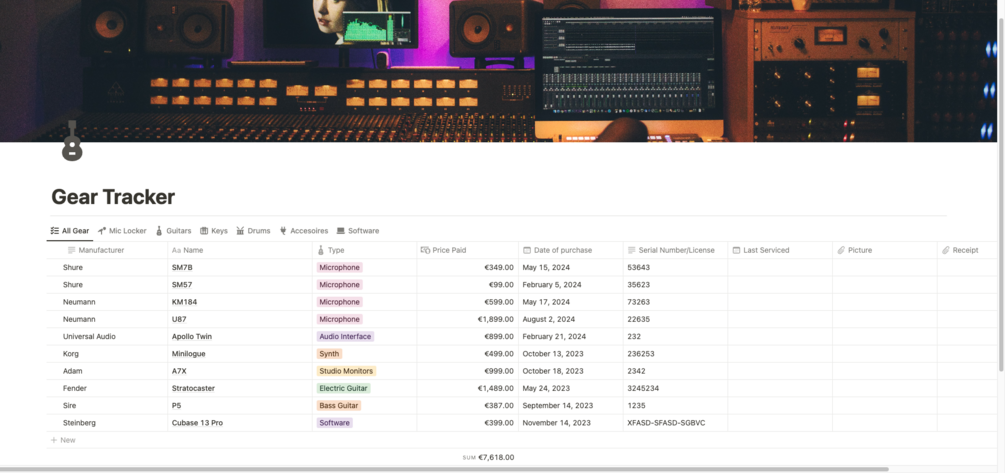Click the Last Serviced calendar icon
1005x473 pixels.
(x=736, y=250)
